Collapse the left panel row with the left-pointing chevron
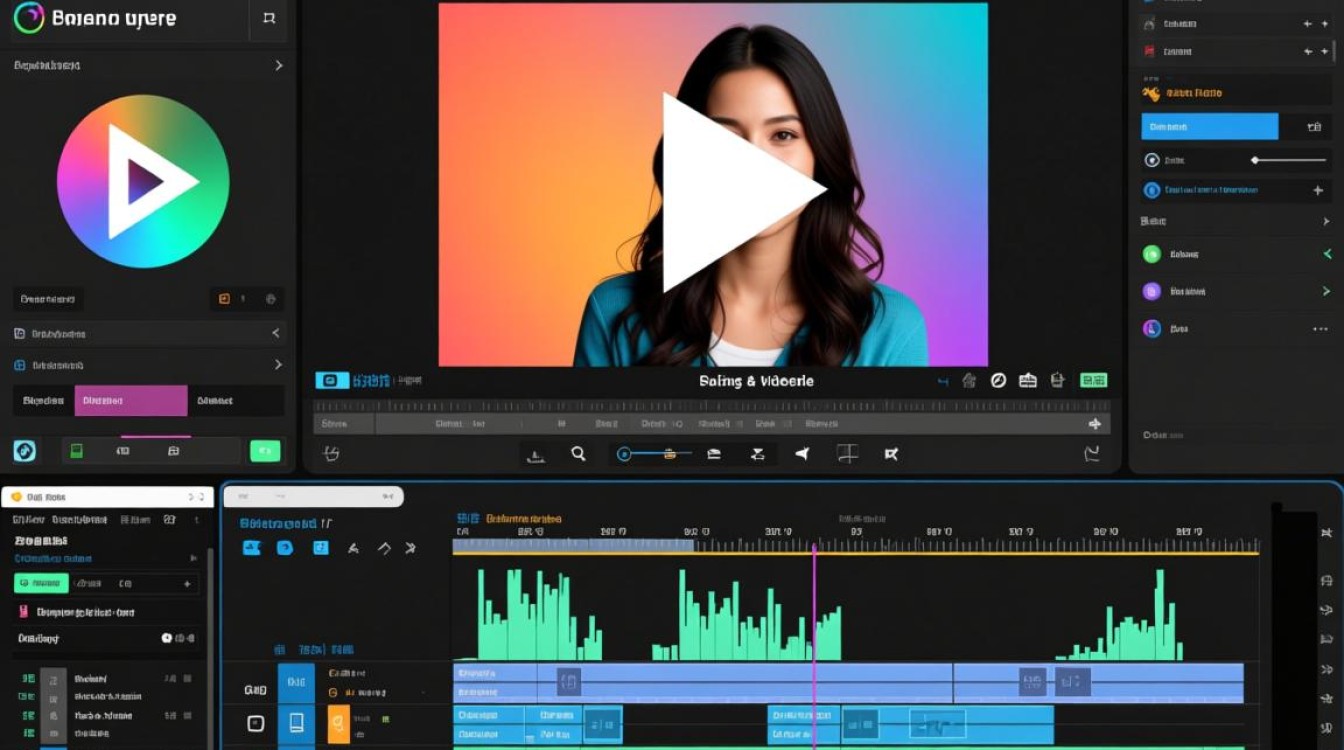This screenshot has width=1344, height=750. click(276, 333)
